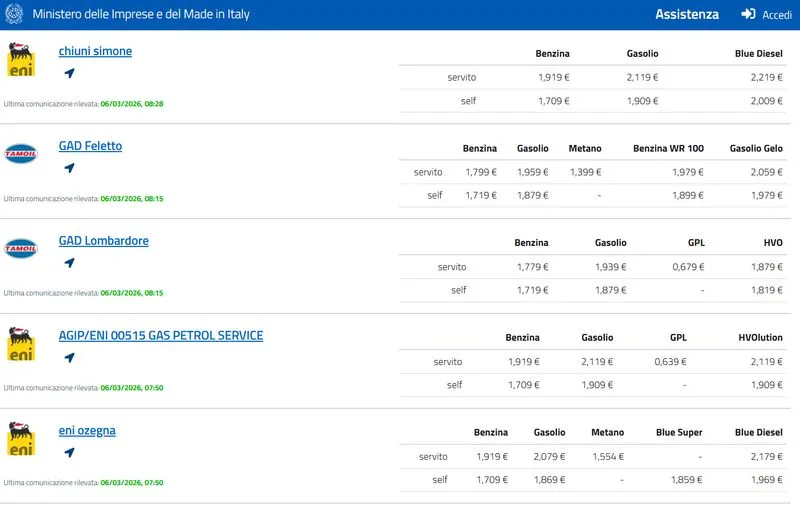Click navigation arrow under GAD Lombardore
The height and width of the screenshot is (505, 800).
coord(69,263)
